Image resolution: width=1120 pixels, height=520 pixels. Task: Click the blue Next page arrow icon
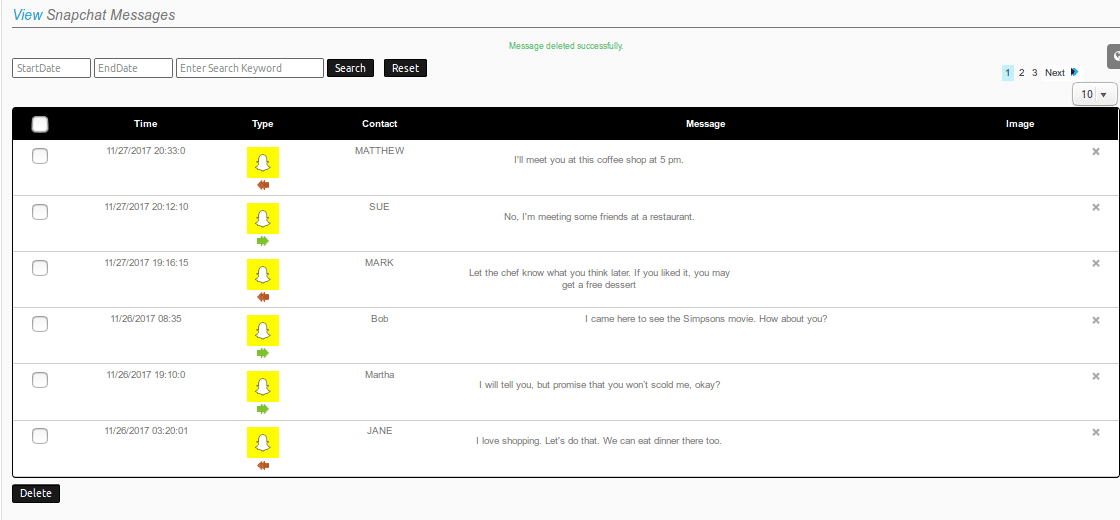[1075, 72]
